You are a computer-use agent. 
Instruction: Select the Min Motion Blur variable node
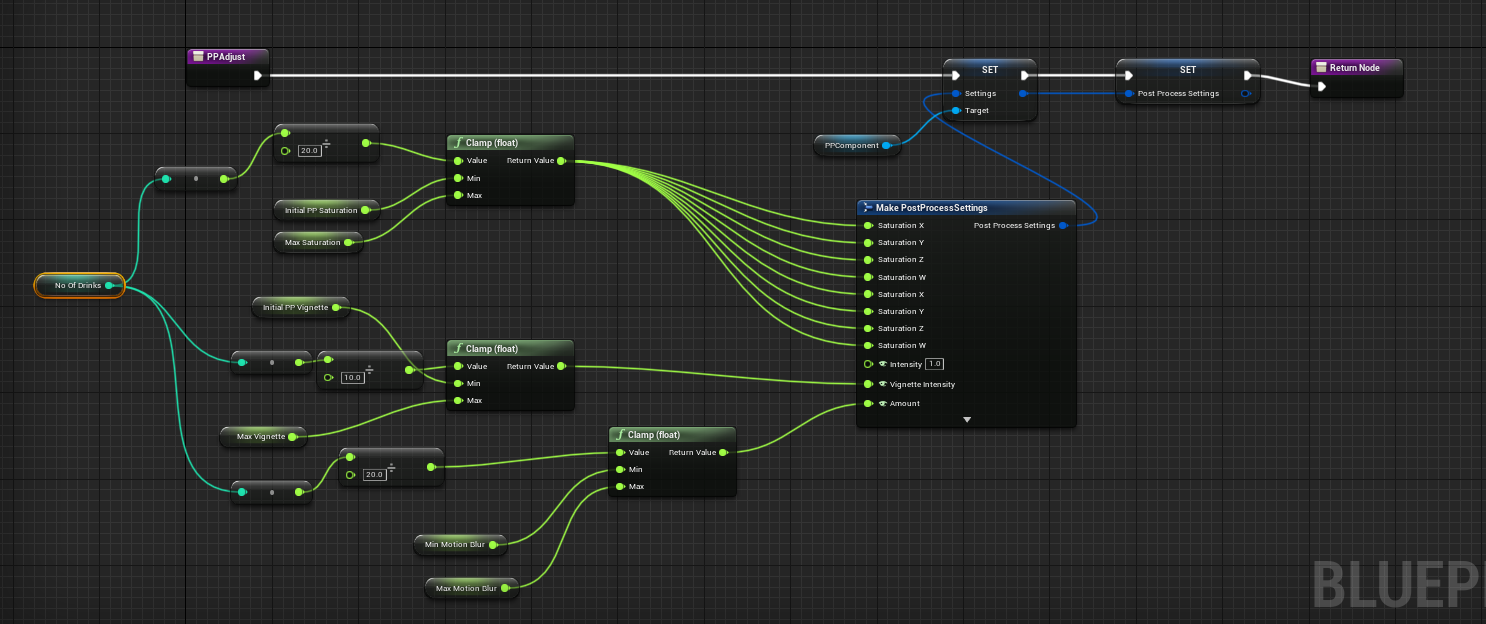tap(460, 545)
